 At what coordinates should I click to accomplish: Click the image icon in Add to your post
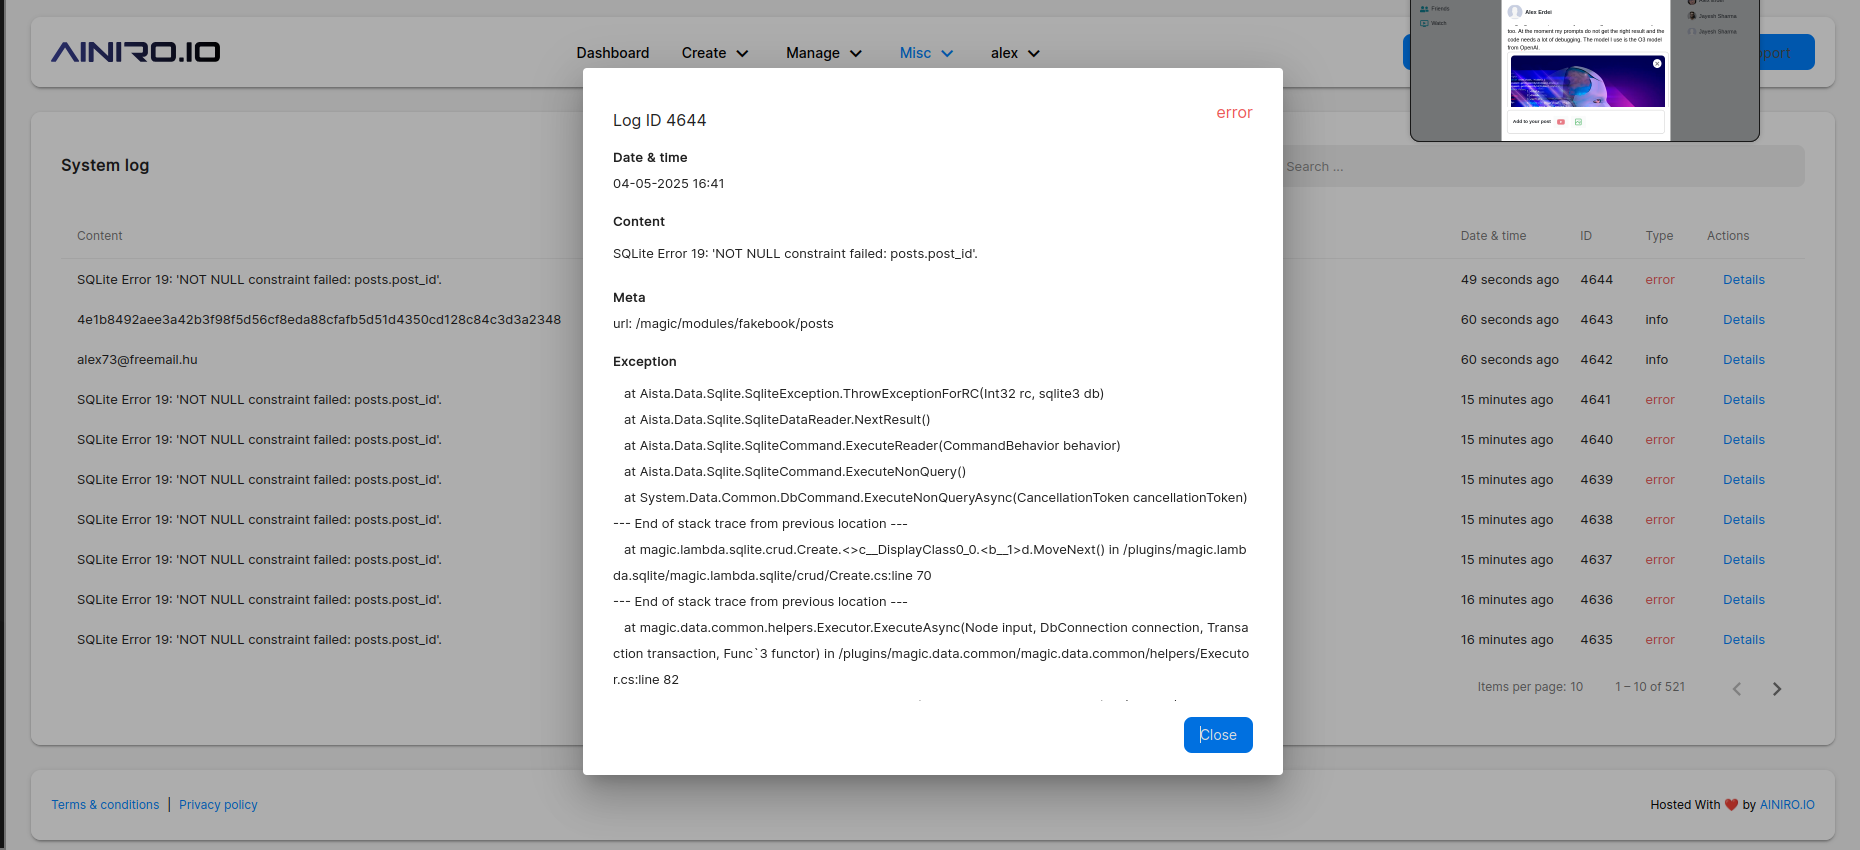coord(1579,122)
